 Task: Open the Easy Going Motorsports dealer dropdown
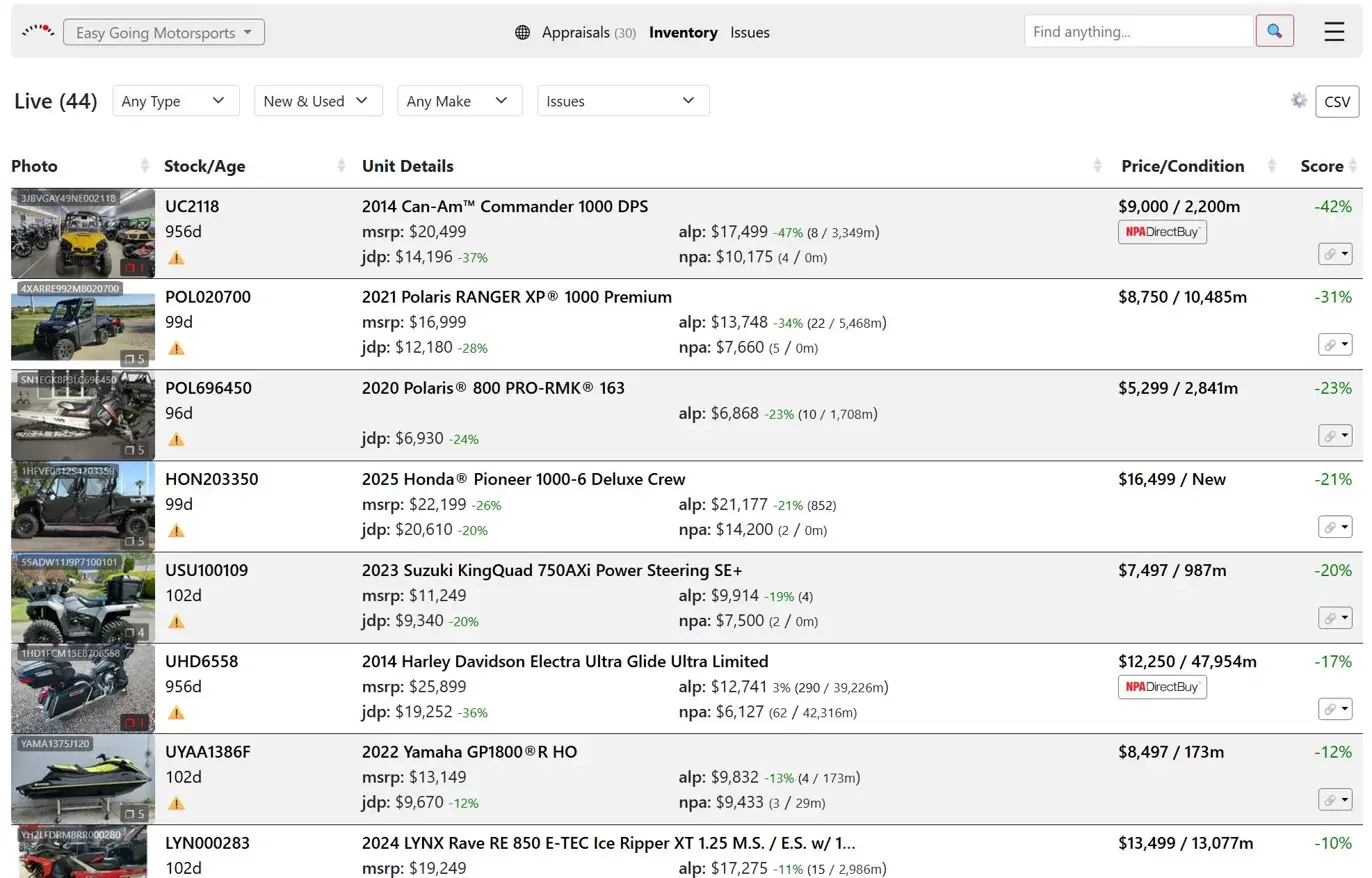pyautogui.click(x=164, y=32)
